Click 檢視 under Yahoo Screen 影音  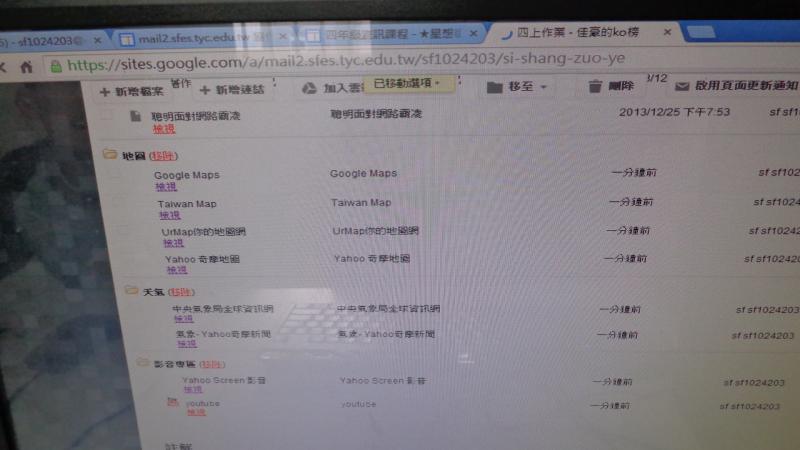(193, 389)
